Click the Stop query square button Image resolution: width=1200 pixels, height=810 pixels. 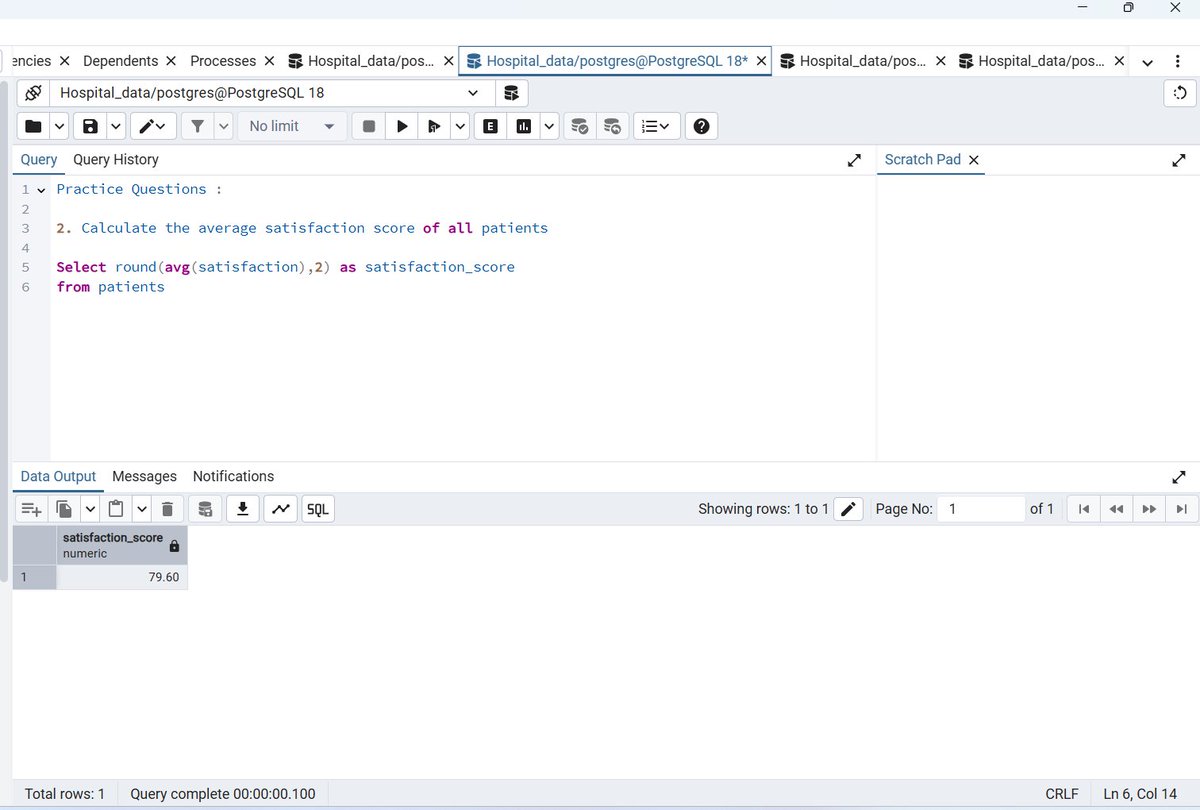pos(369,126)
